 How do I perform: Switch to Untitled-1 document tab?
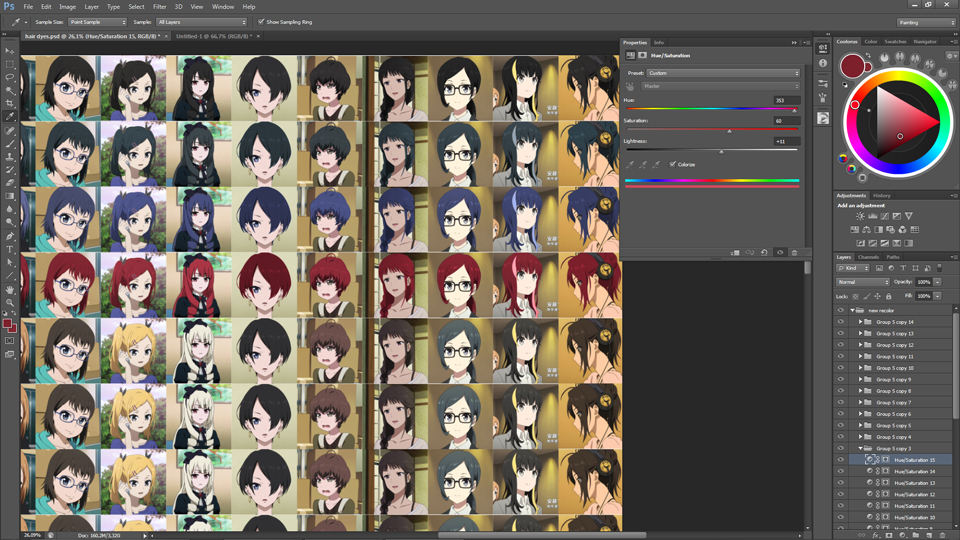click(x=214, y=36)
